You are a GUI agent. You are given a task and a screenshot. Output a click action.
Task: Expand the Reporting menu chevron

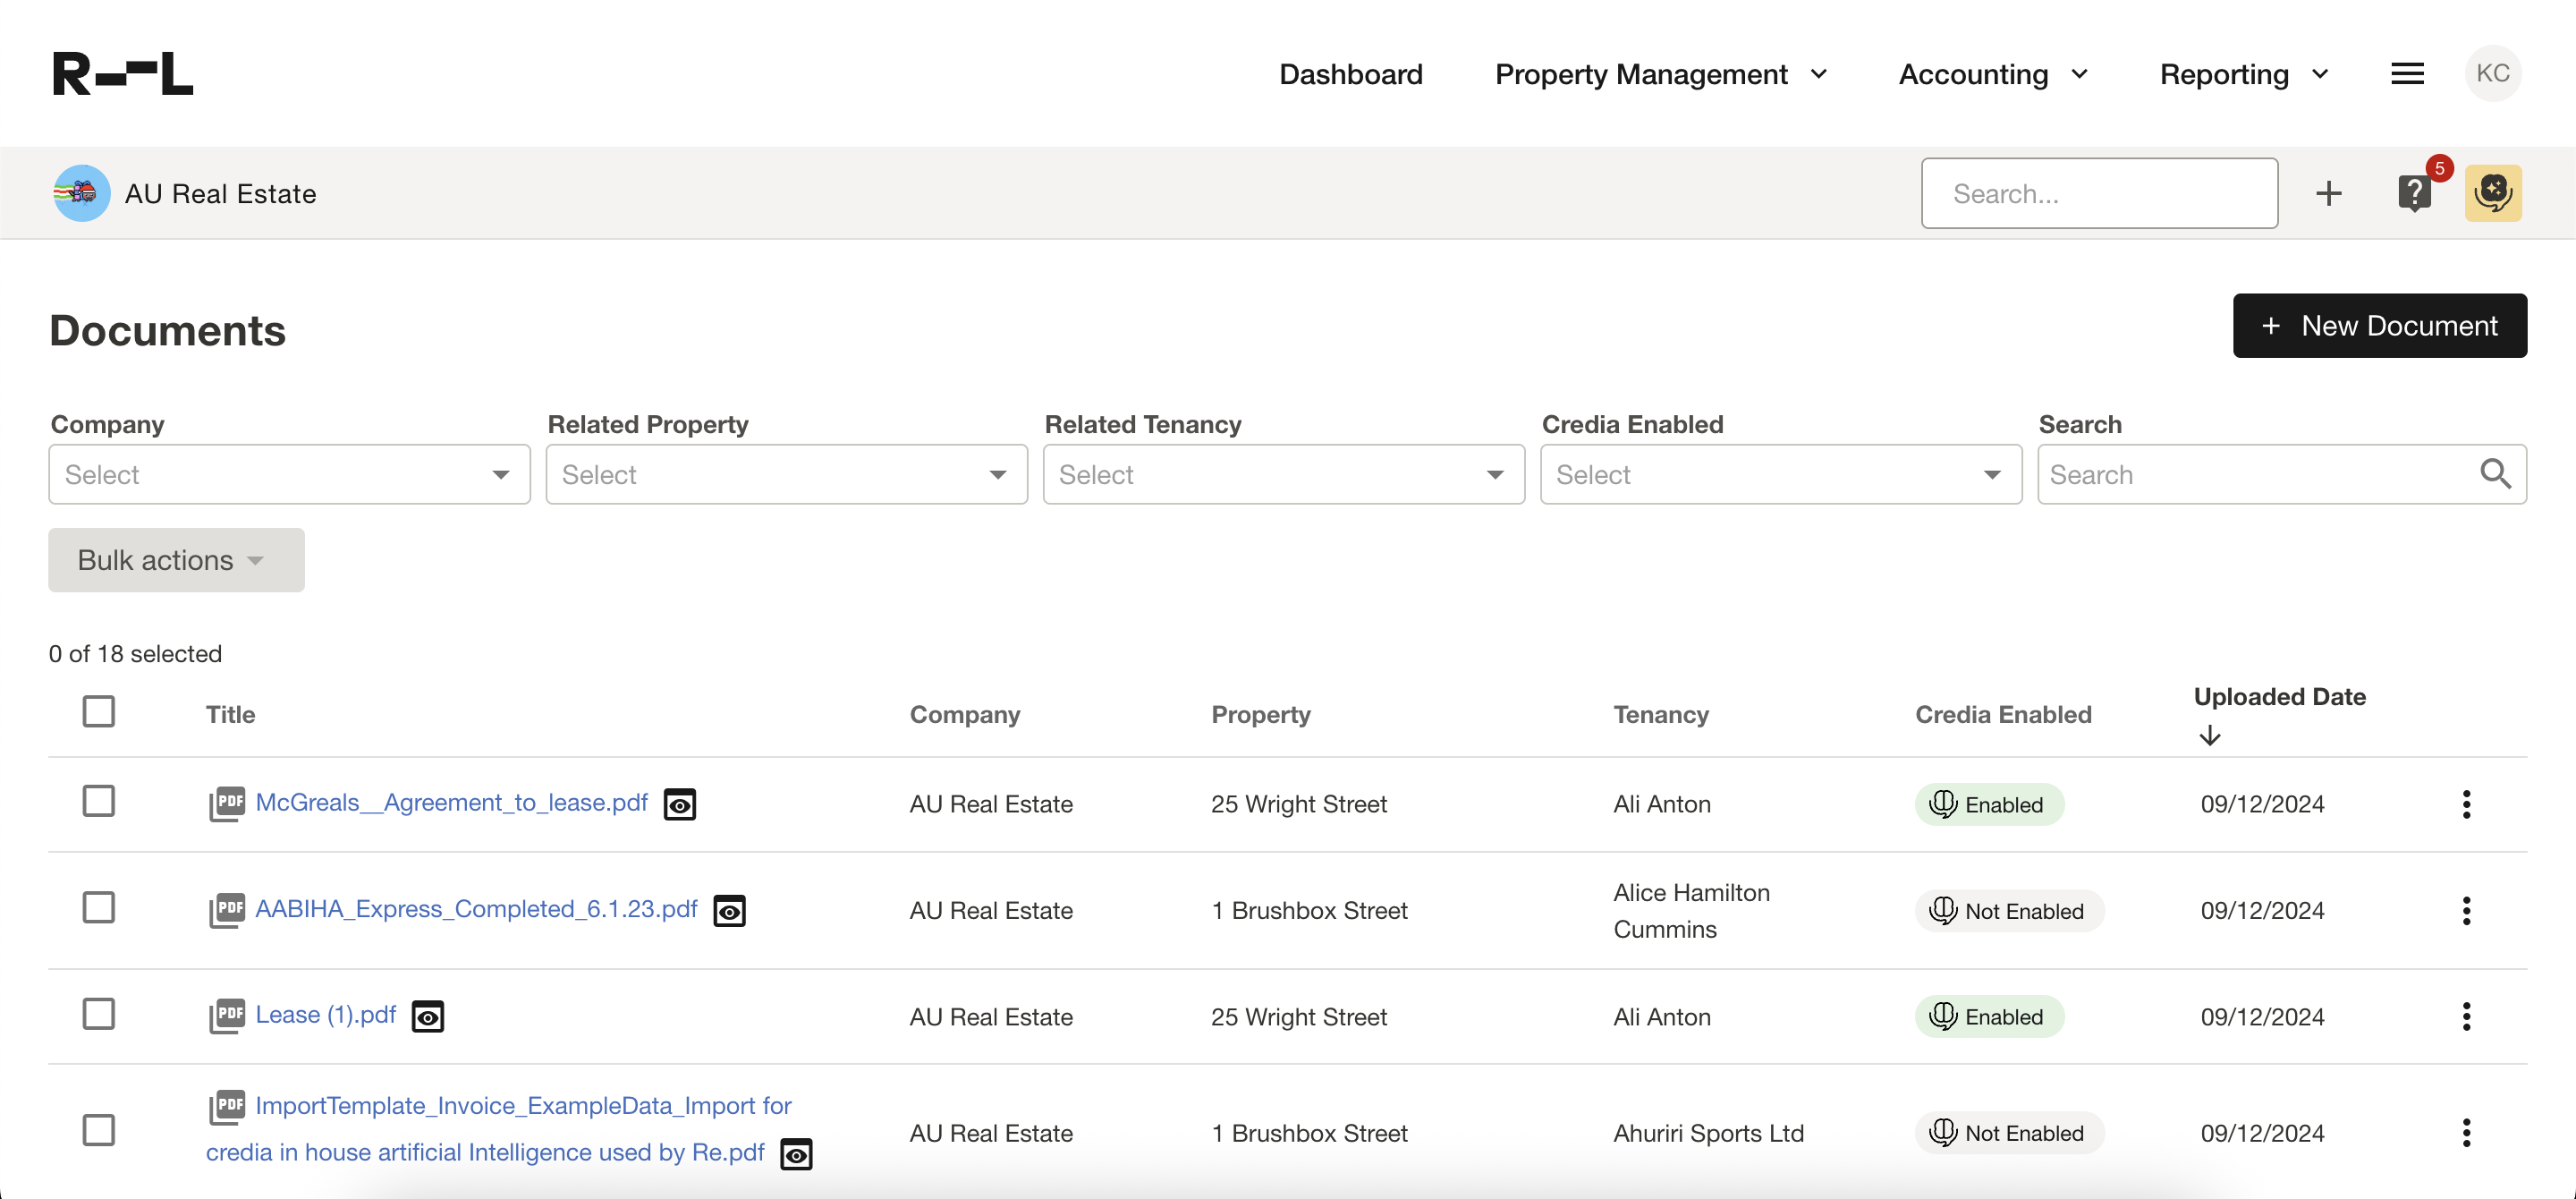pyautogui.click(x=2320, y=74)
